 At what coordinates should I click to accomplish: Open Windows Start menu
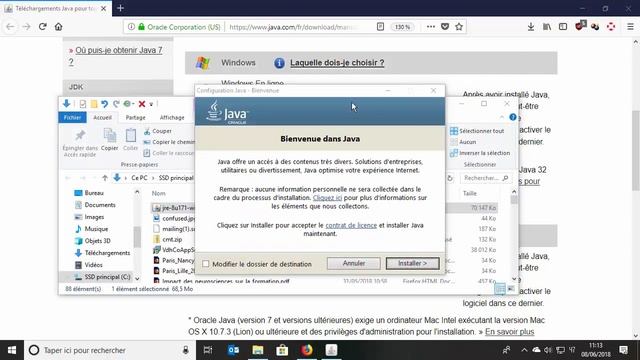[x=12, y=350]
